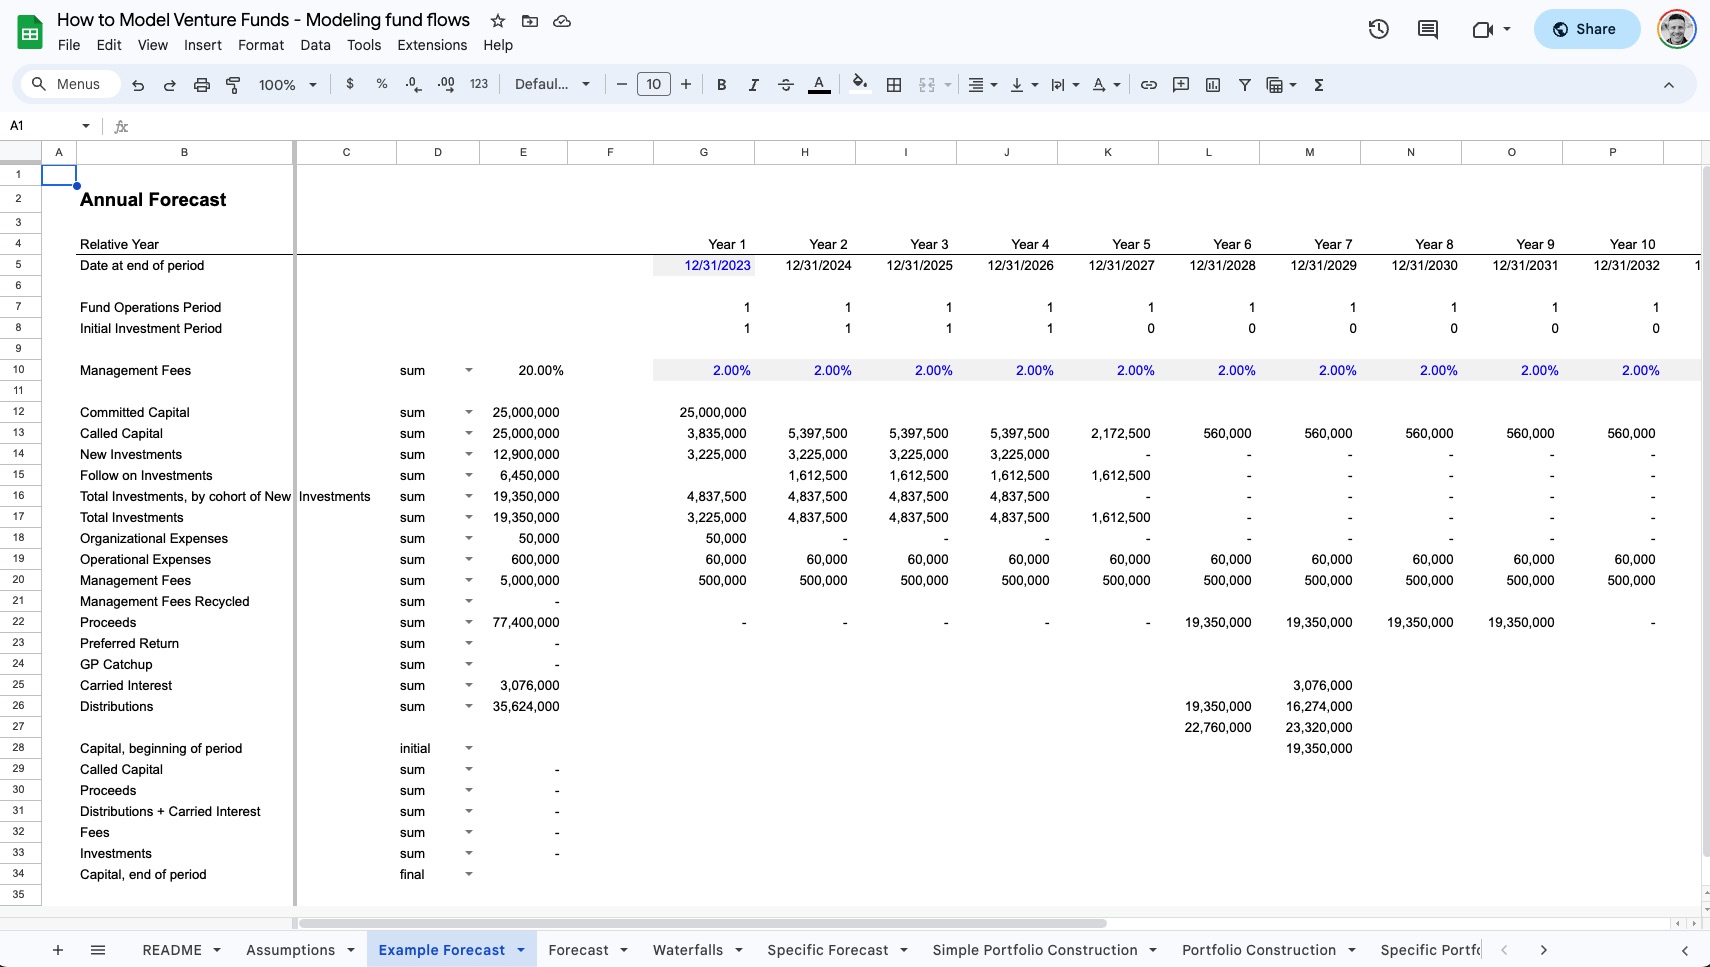1710x967 pixels.
Task: Click the Share button
Action: coord(1586,29)
